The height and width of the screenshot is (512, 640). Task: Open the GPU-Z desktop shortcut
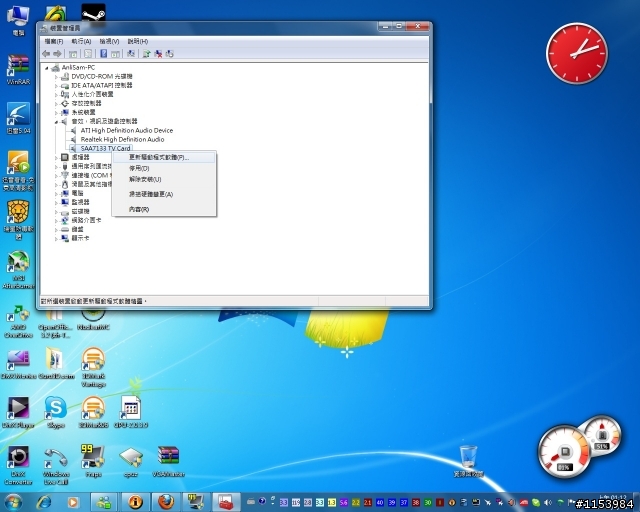click(131, 412)
